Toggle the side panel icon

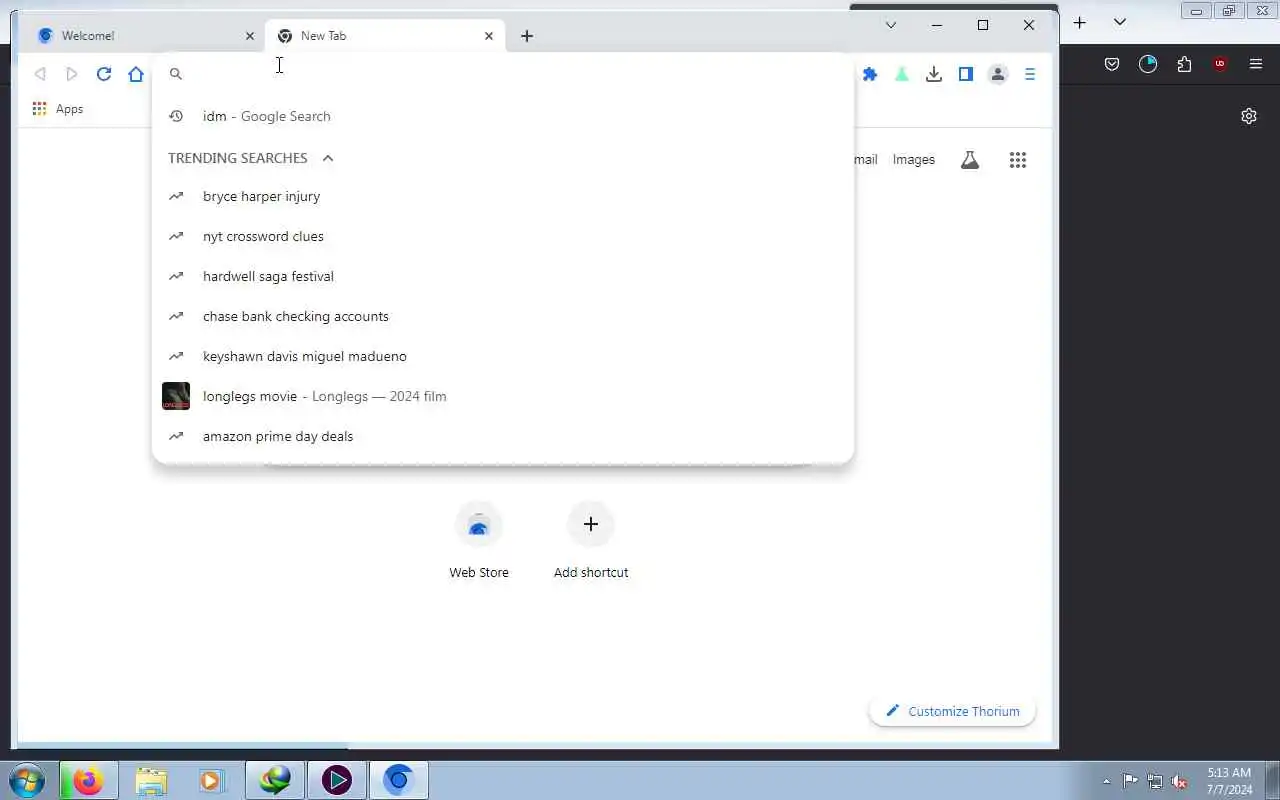tap(966, 74)
